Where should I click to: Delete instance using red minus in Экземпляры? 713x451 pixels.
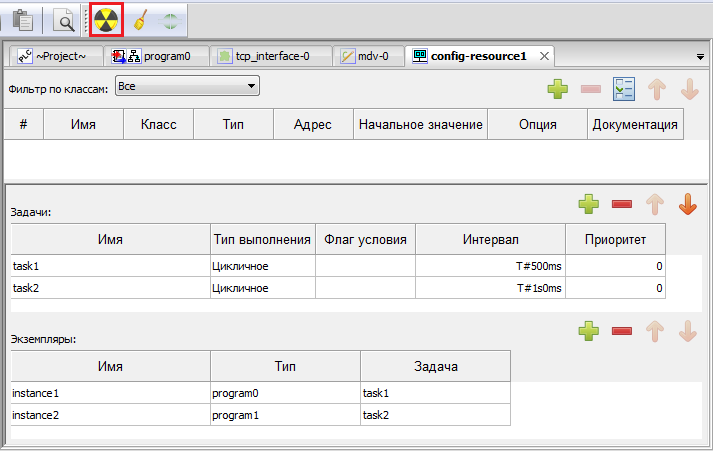tap(621, 330)
